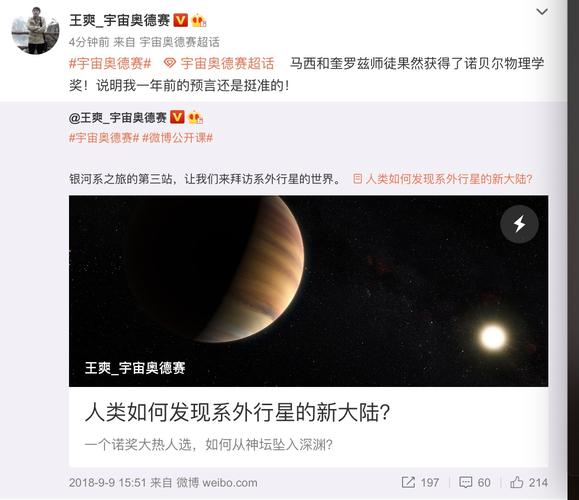Open the post options chevron menu
Viewport: 579px width, 500px height.
[x=542, y=12]
